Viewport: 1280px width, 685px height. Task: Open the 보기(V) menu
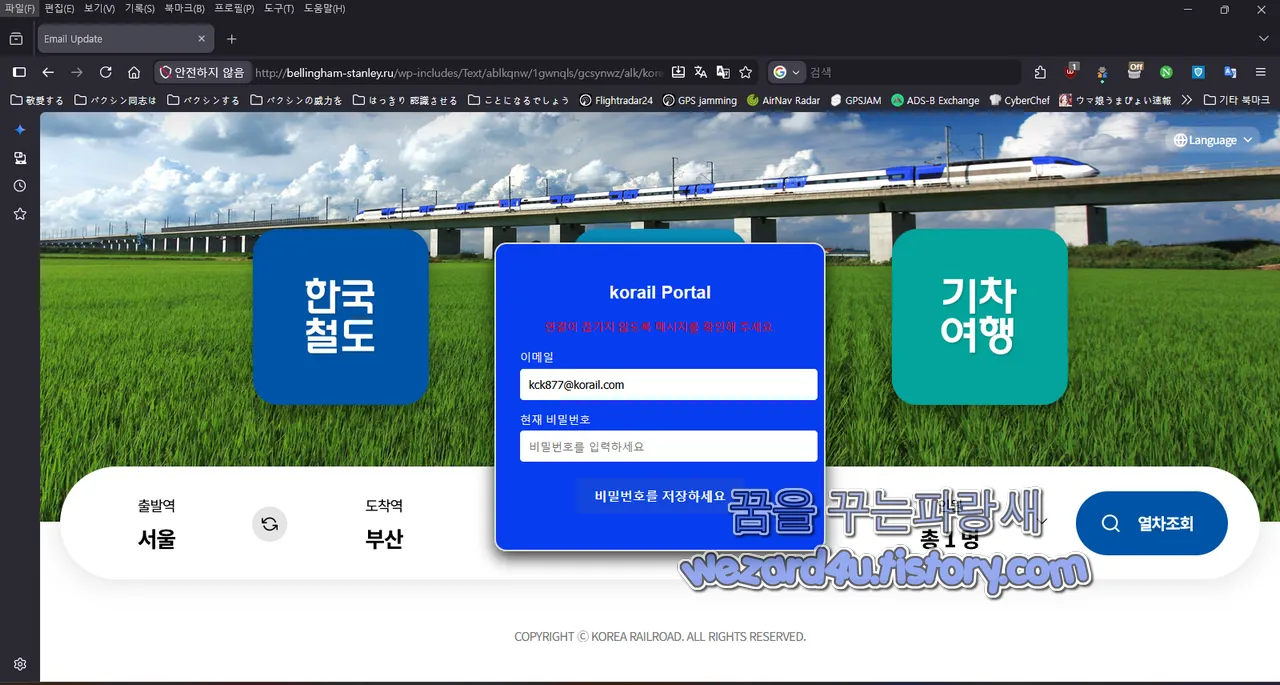[x=99, y=9]
